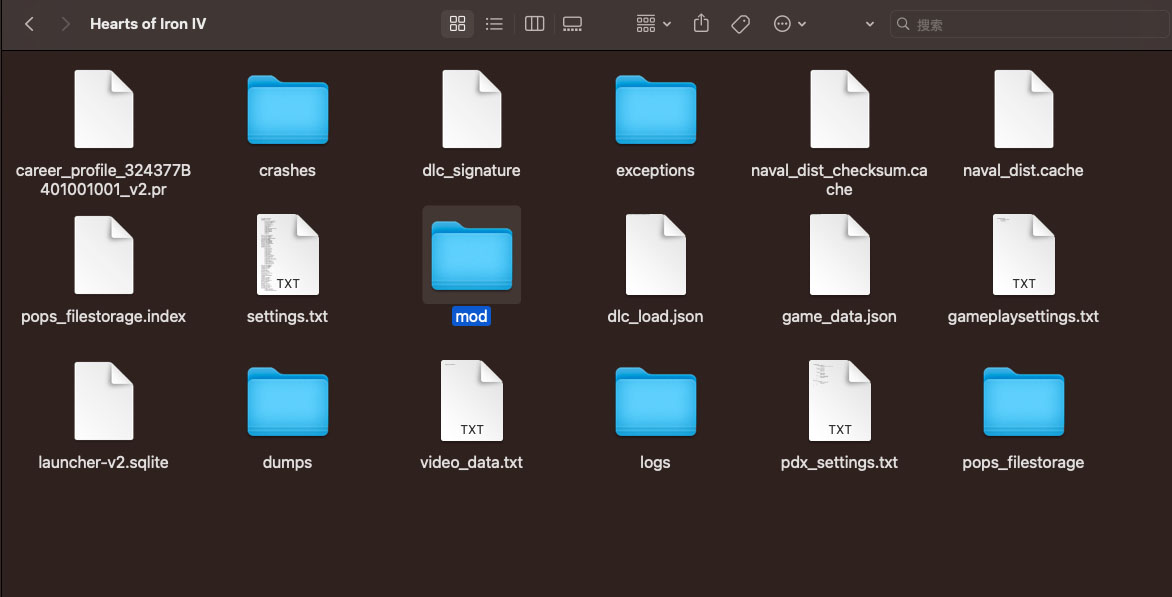
Task: Switch to icon grid view
Action: pyautogui.click(x=457, y=24)
